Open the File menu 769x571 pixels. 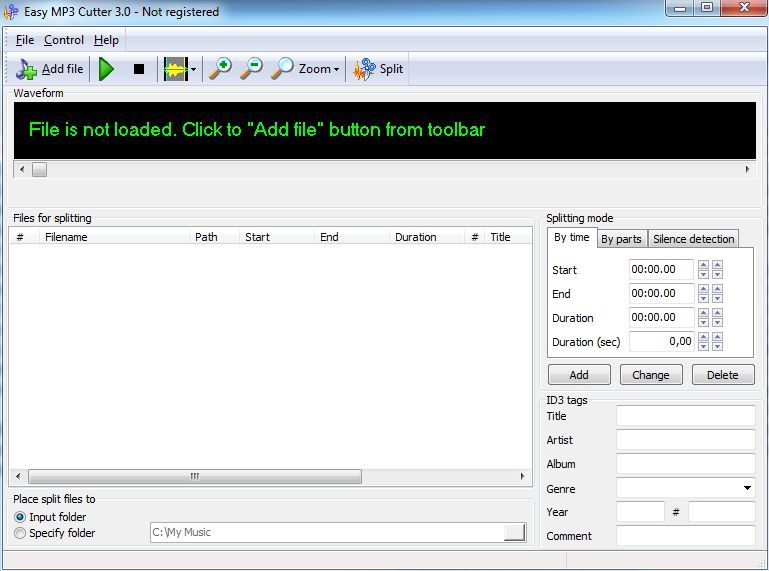tap(25, 40)
